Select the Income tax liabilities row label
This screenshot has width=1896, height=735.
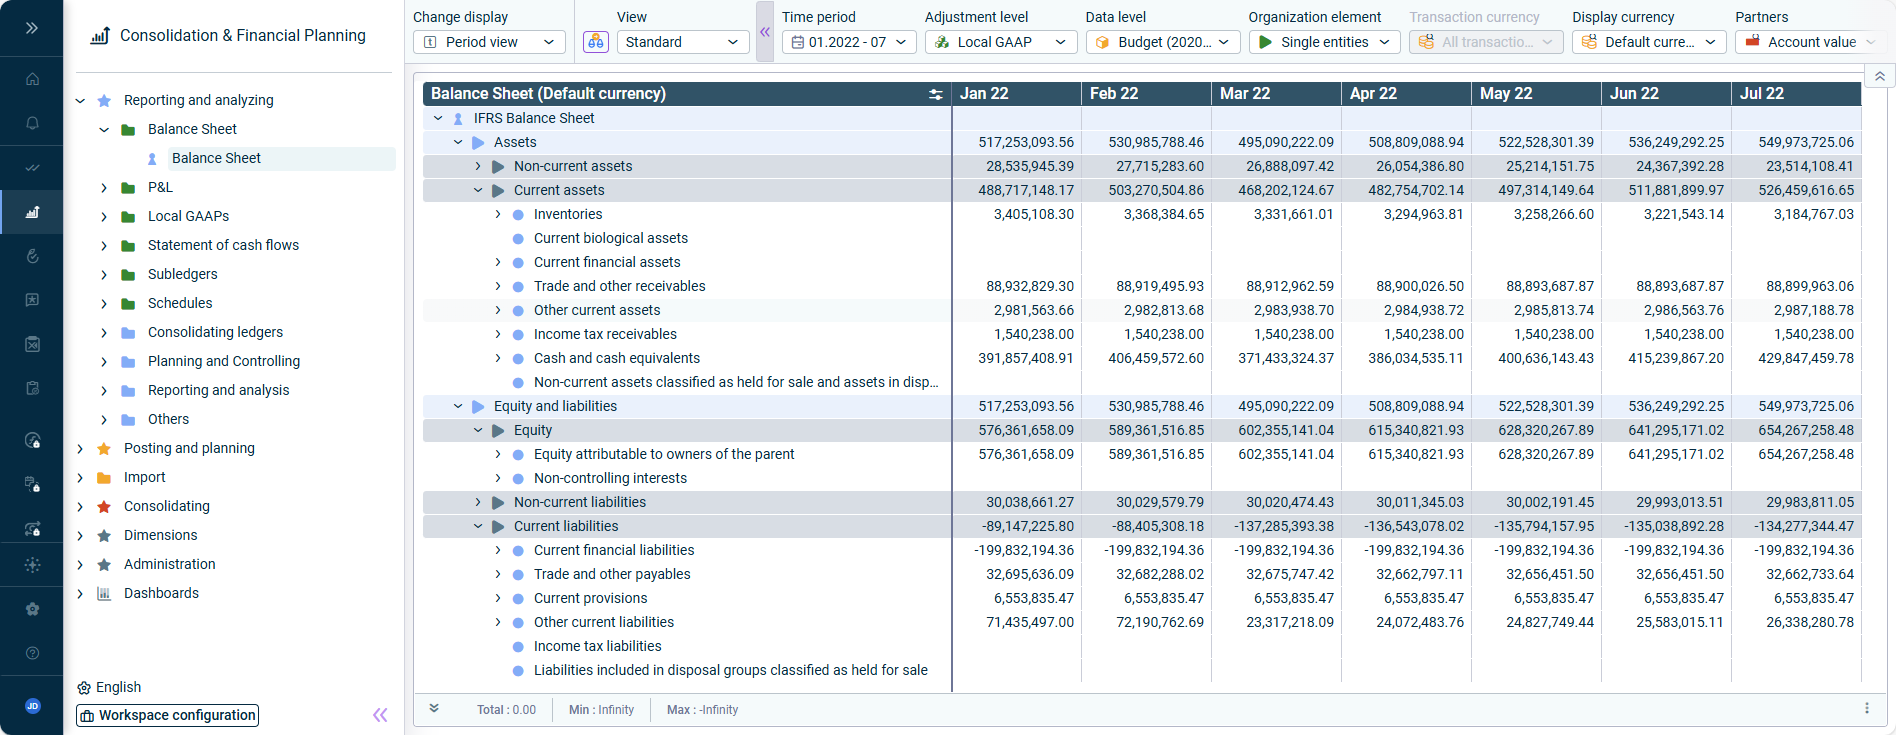(598, 646)
